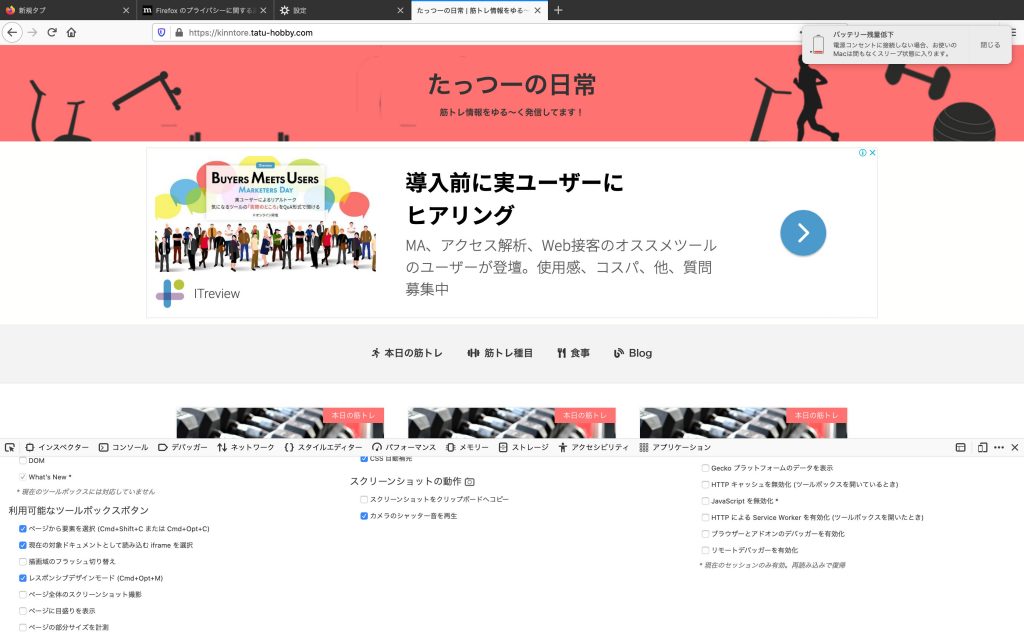Click the browser reload button

[x=52, y=32]
